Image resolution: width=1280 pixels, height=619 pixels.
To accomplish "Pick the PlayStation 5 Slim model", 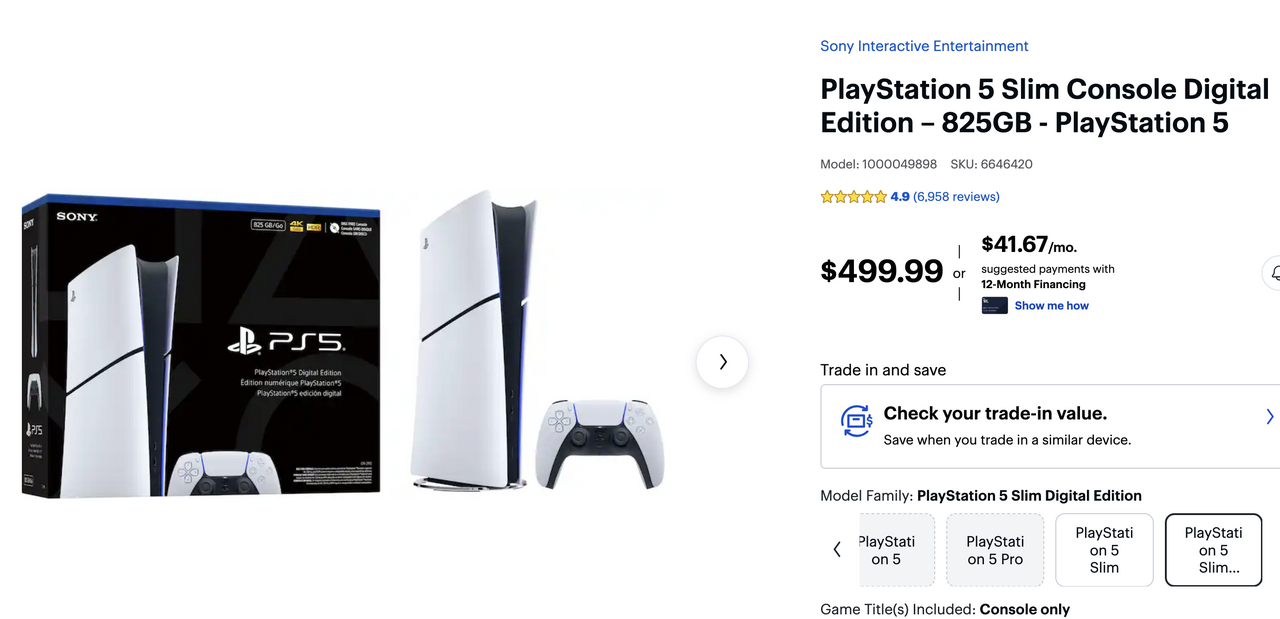I will point(1104,550).
